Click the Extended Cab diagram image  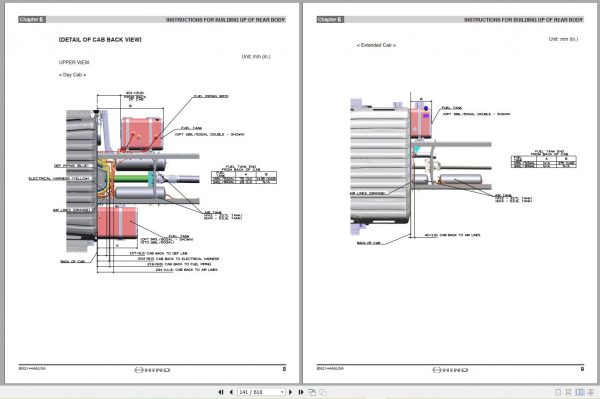[463, 168]
